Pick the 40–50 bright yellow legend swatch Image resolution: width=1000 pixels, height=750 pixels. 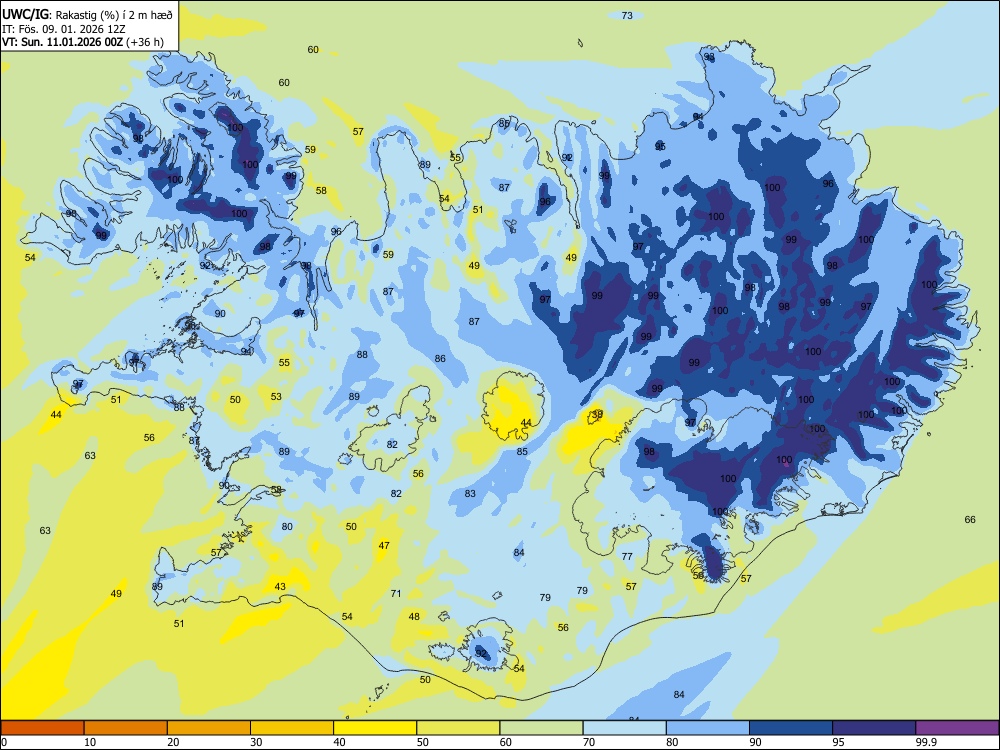[375, 728]
